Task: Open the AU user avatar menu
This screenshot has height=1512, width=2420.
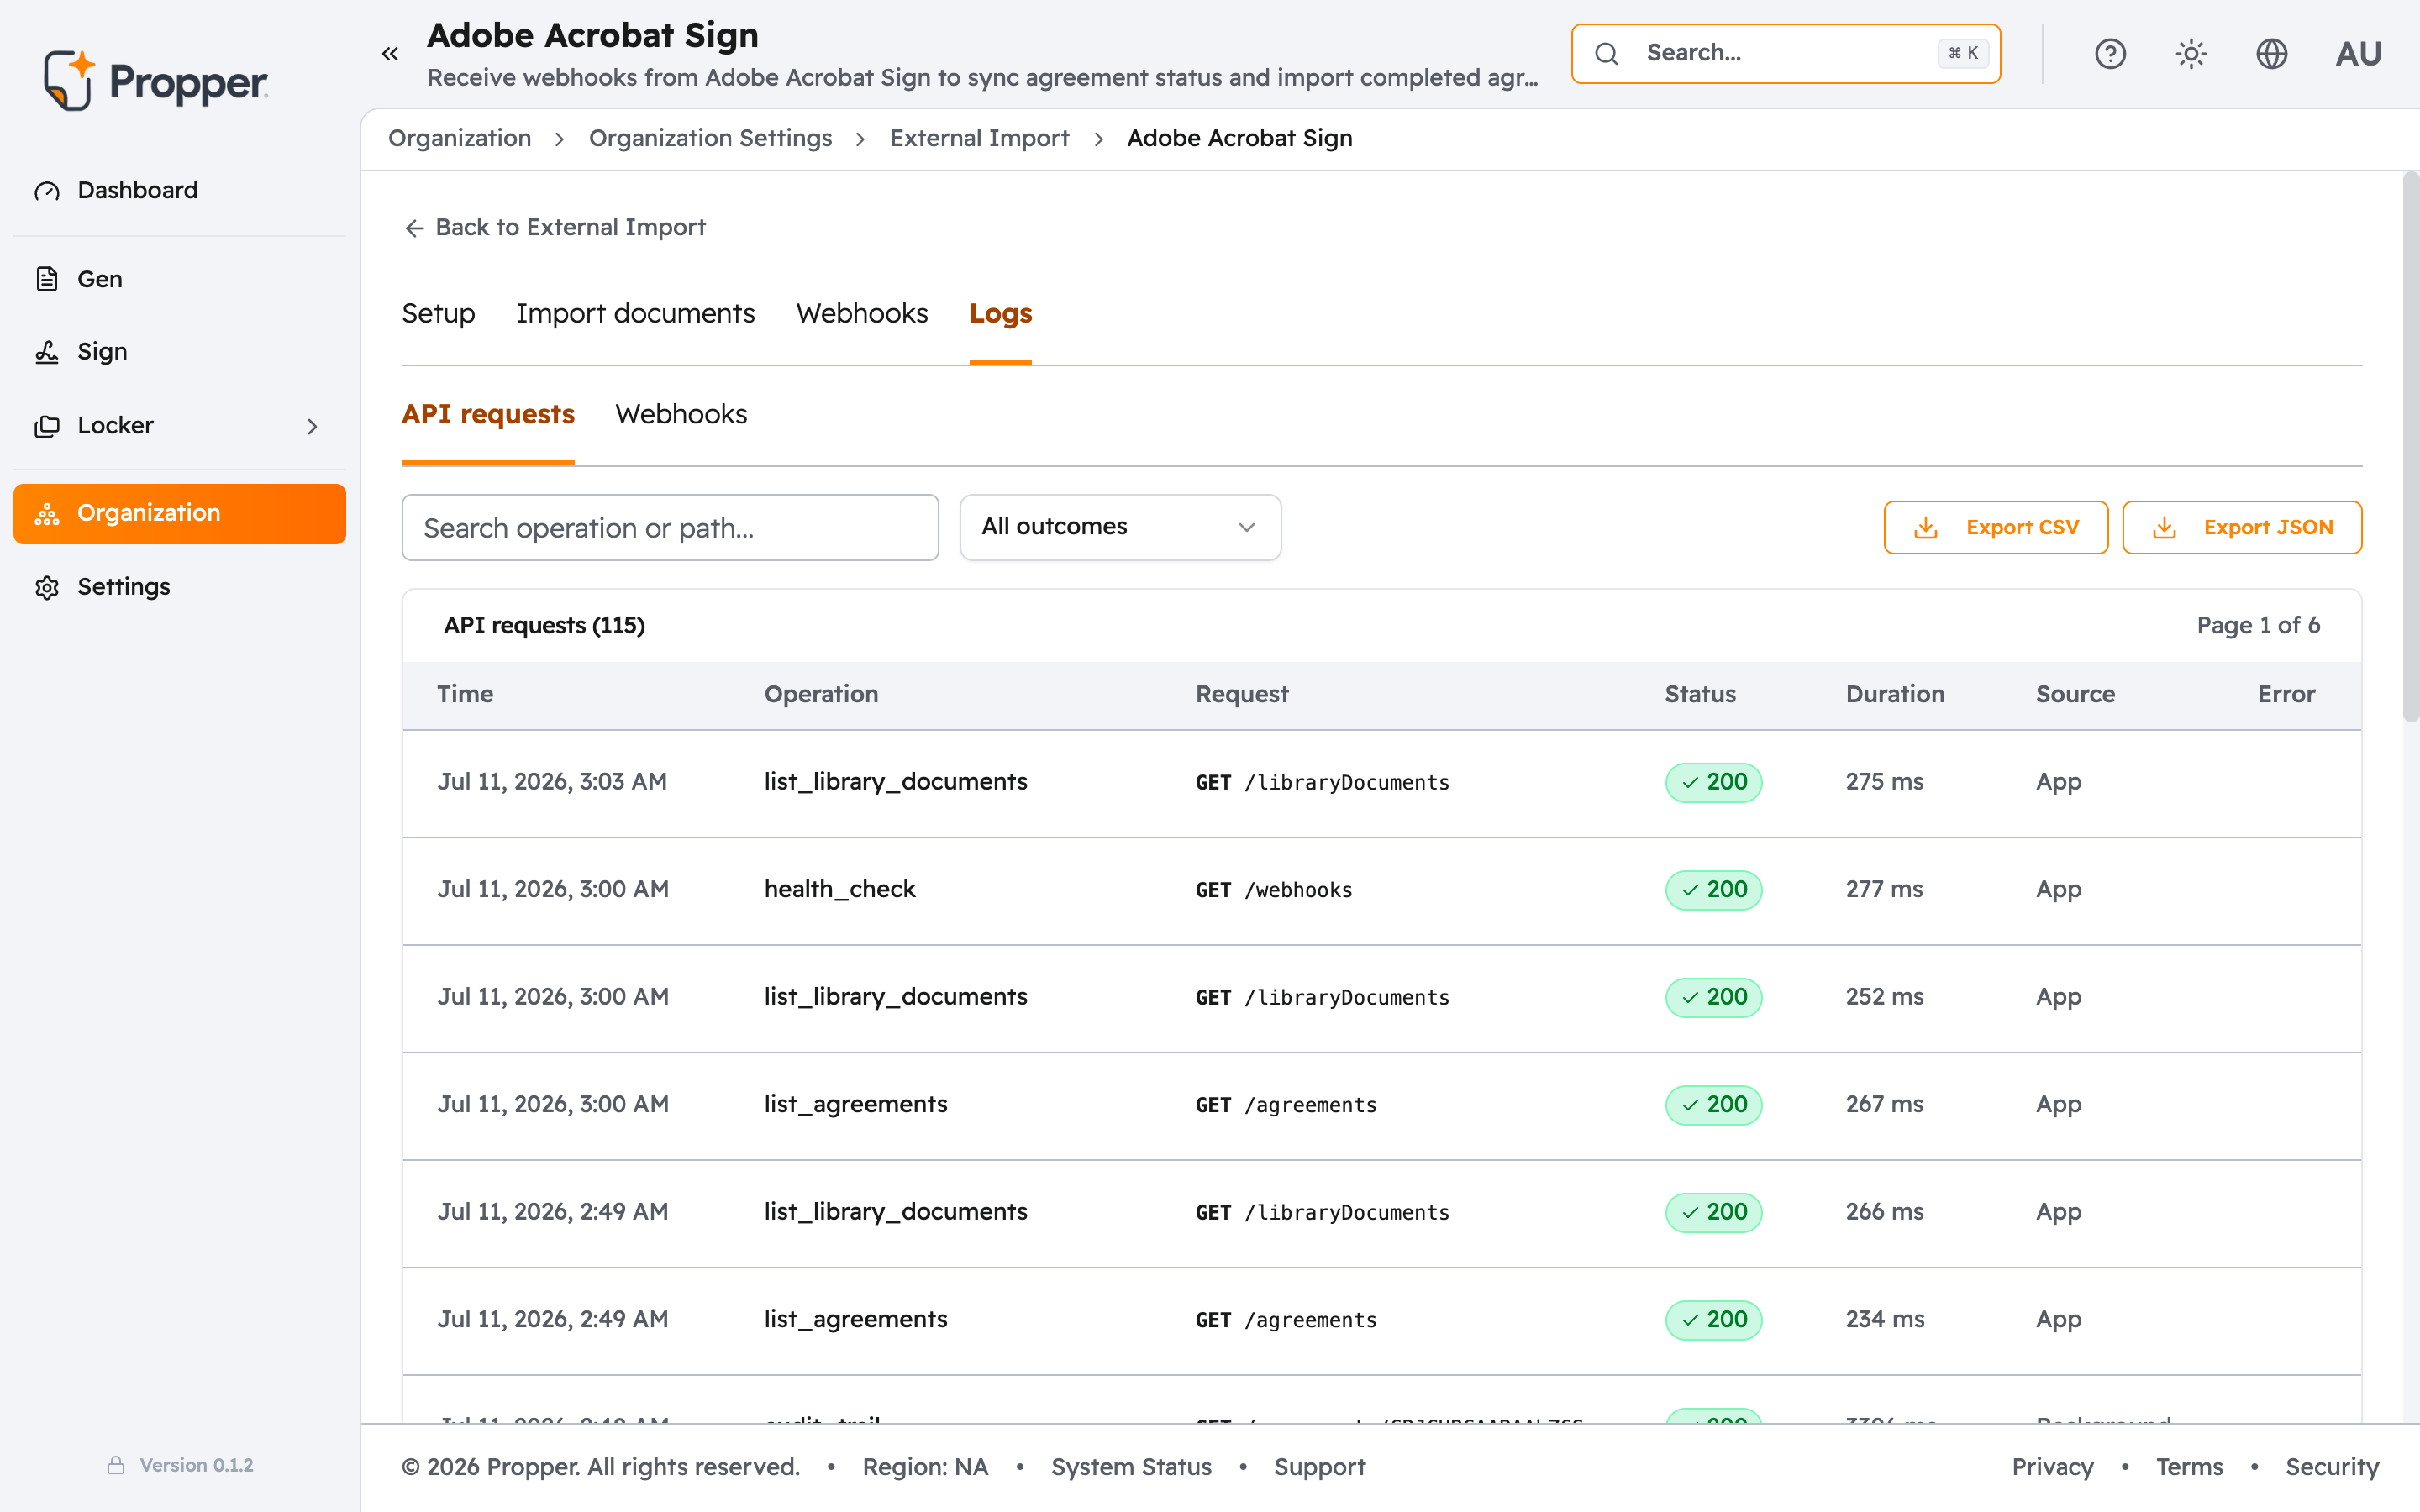Action: [x=2358, y=54]
